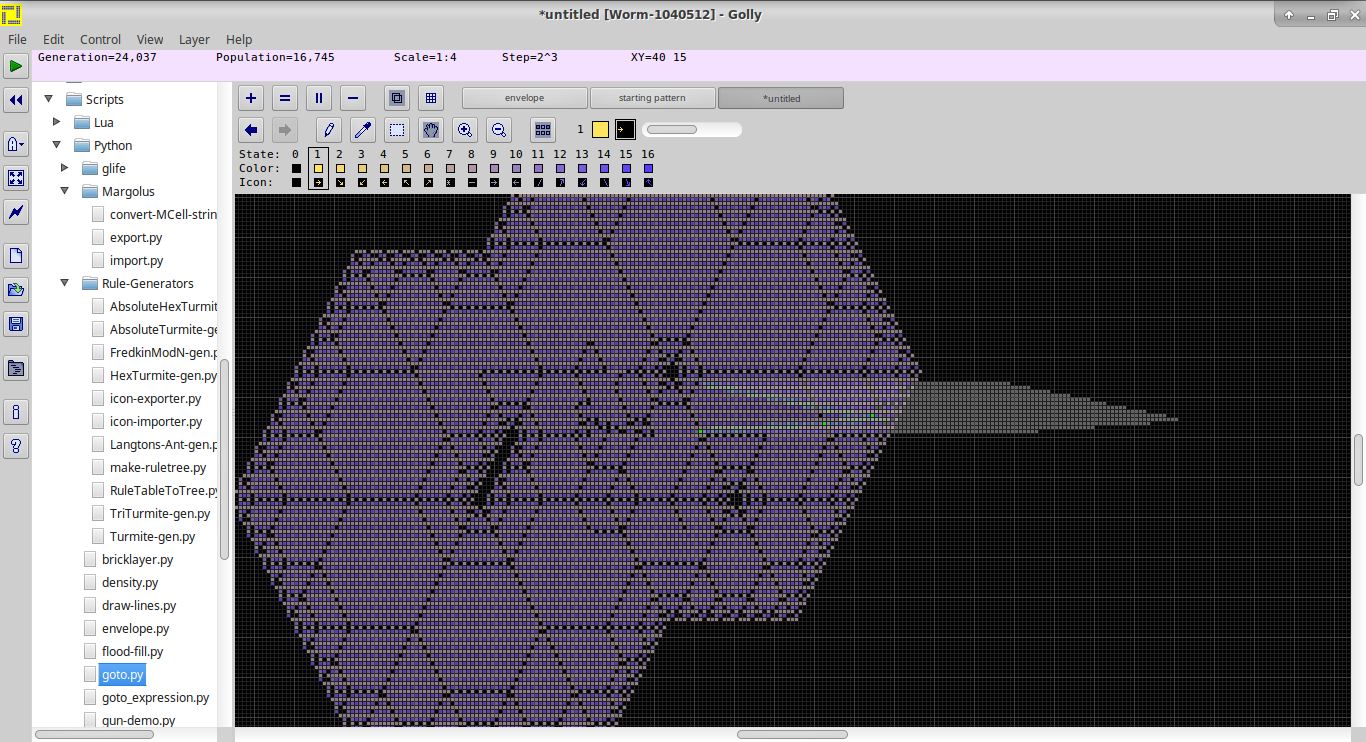This screenshot has width=1366, height=742.
Task: Open the Layer menu
Action: point(194,40)
